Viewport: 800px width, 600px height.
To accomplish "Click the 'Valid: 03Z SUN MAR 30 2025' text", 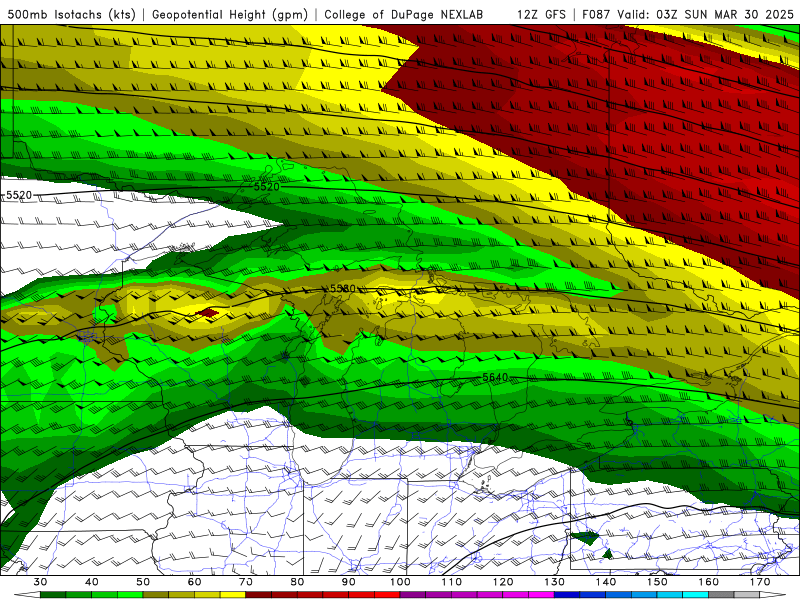I will point(705,14).
